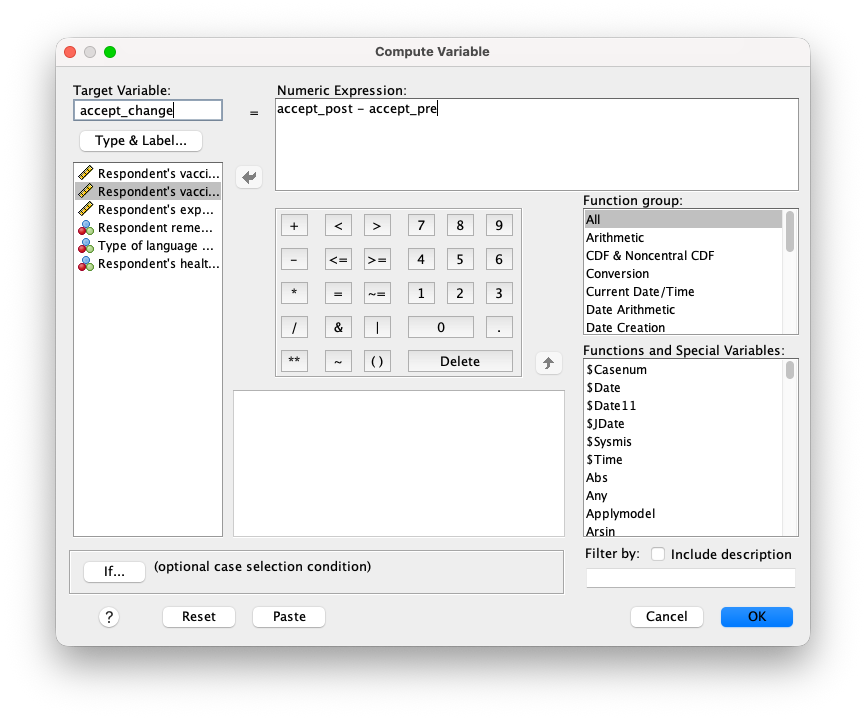Select Current Date/Time function group
The height and width of the screenshot is (720, 866).
pyautogui.click(x=683, y=292)
